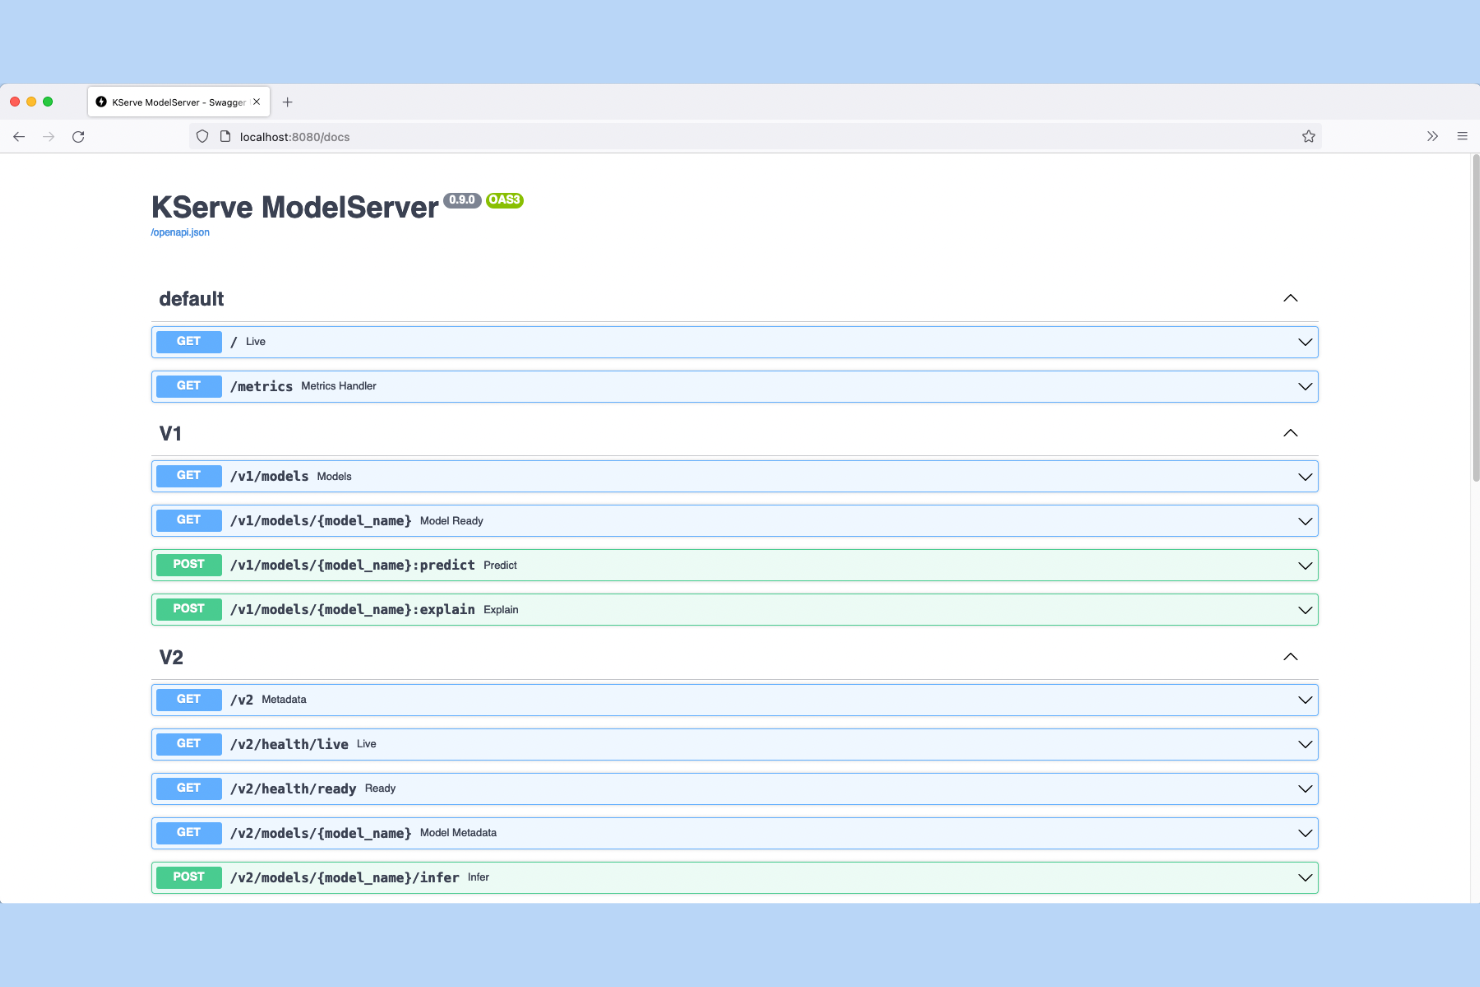Collapse the V2 section
The height and width of the screenshot is (987, 1480).
pos(1290,657)
